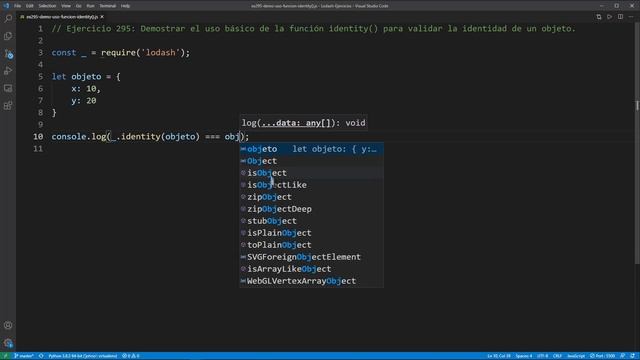This screenshot has width=640, height=360.
Task: Open the Terminal menu
Action: [108, 6]
